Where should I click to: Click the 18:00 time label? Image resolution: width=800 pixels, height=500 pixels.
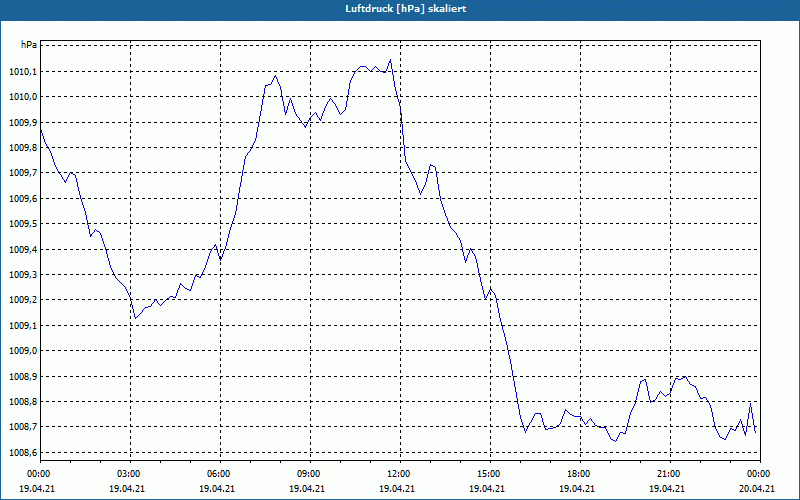pyautogui.click(x=577, y=474)
